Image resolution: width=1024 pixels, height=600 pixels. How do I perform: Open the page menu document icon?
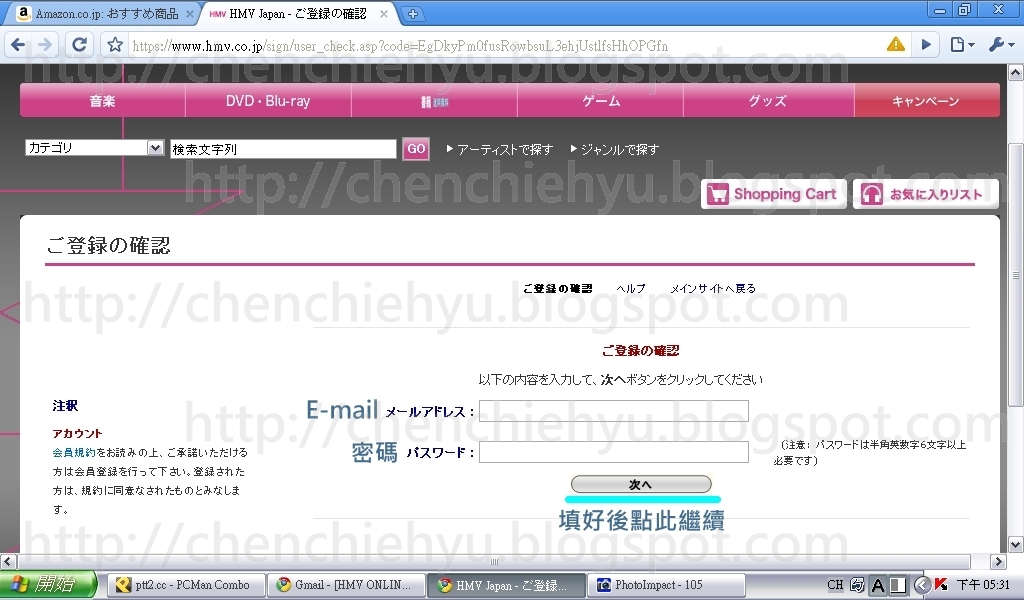963,44
